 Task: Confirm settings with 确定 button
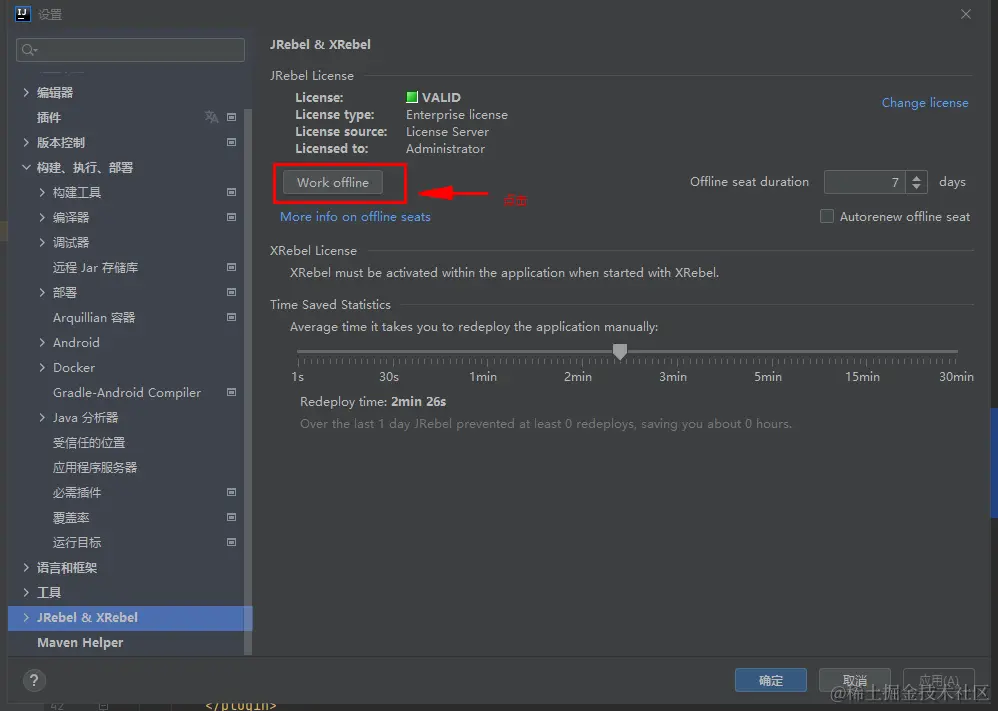771,680
